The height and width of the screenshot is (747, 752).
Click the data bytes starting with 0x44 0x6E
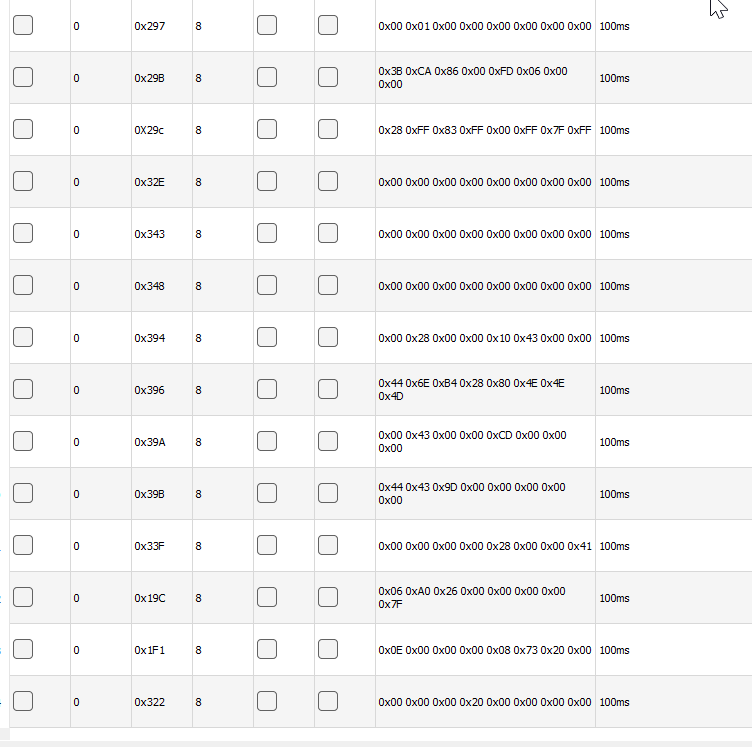pyautogui.click(x=473, y=390)
